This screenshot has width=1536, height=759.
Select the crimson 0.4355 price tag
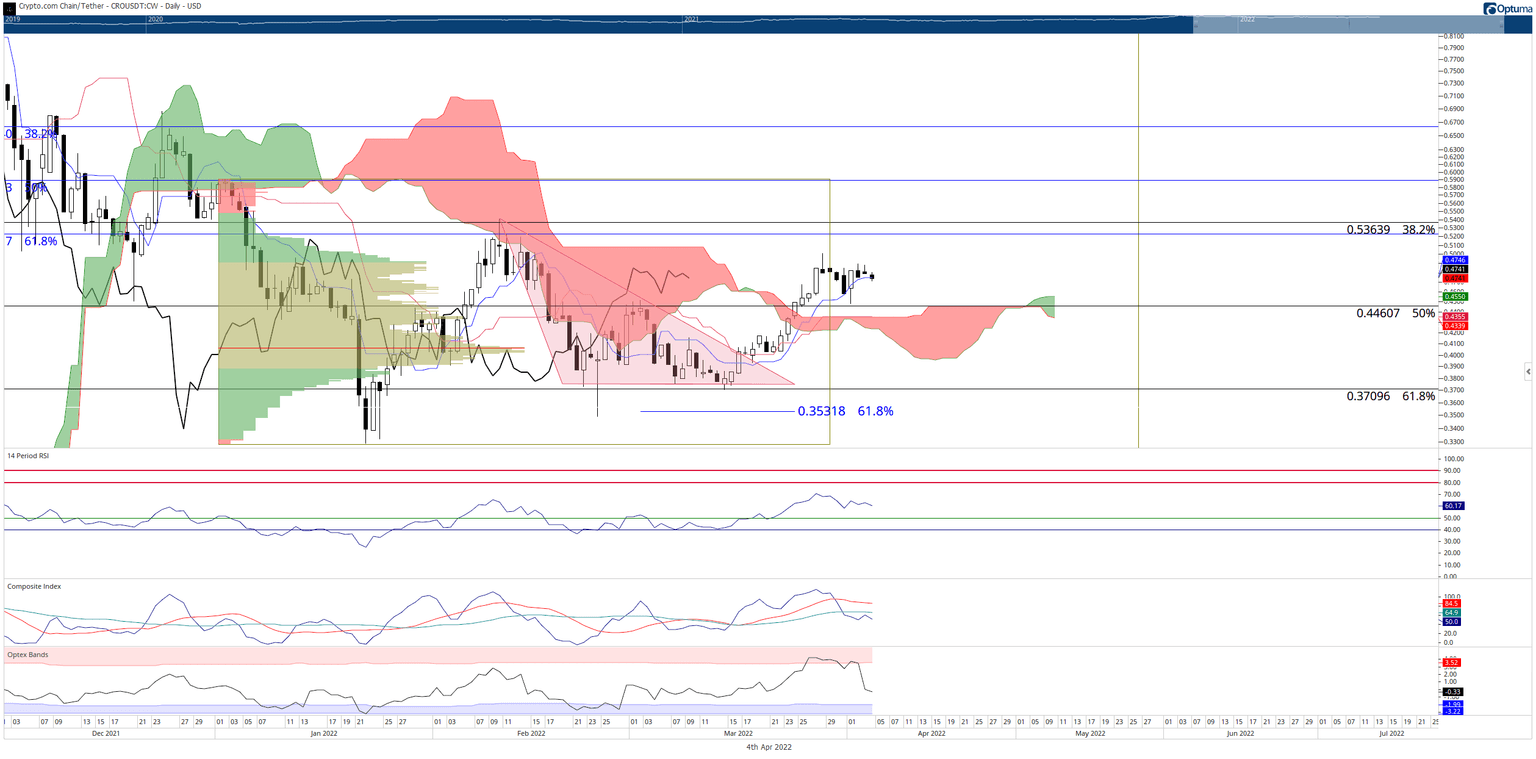click(1455, 317)
